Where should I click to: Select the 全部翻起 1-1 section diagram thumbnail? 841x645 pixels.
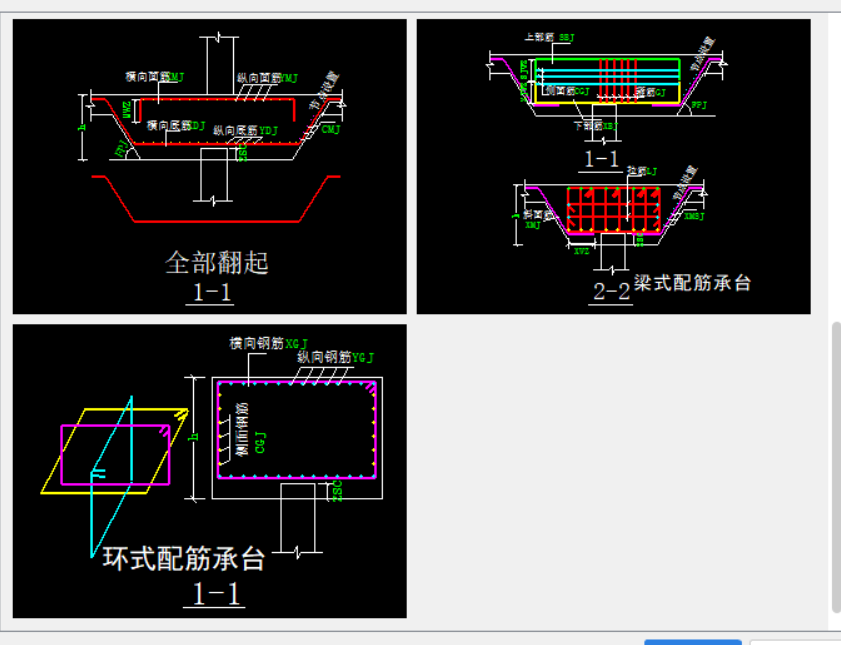[x=210, y=166]
